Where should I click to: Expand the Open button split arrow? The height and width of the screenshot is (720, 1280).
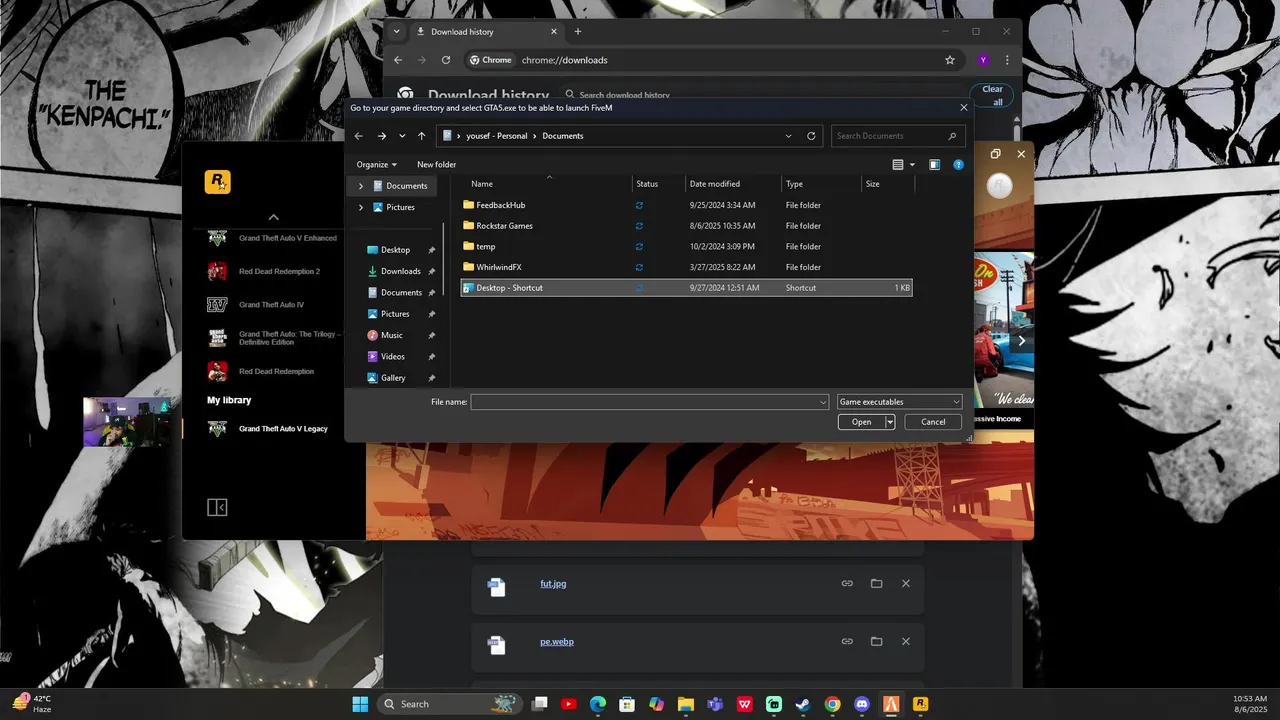[x=890, y=422]
